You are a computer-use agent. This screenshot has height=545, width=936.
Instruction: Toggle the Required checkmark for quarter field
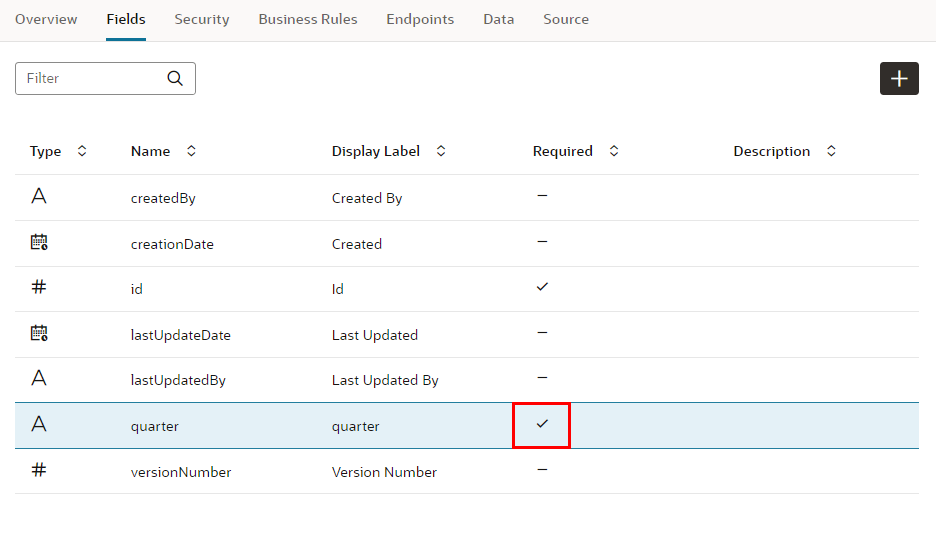pos(542,424)
